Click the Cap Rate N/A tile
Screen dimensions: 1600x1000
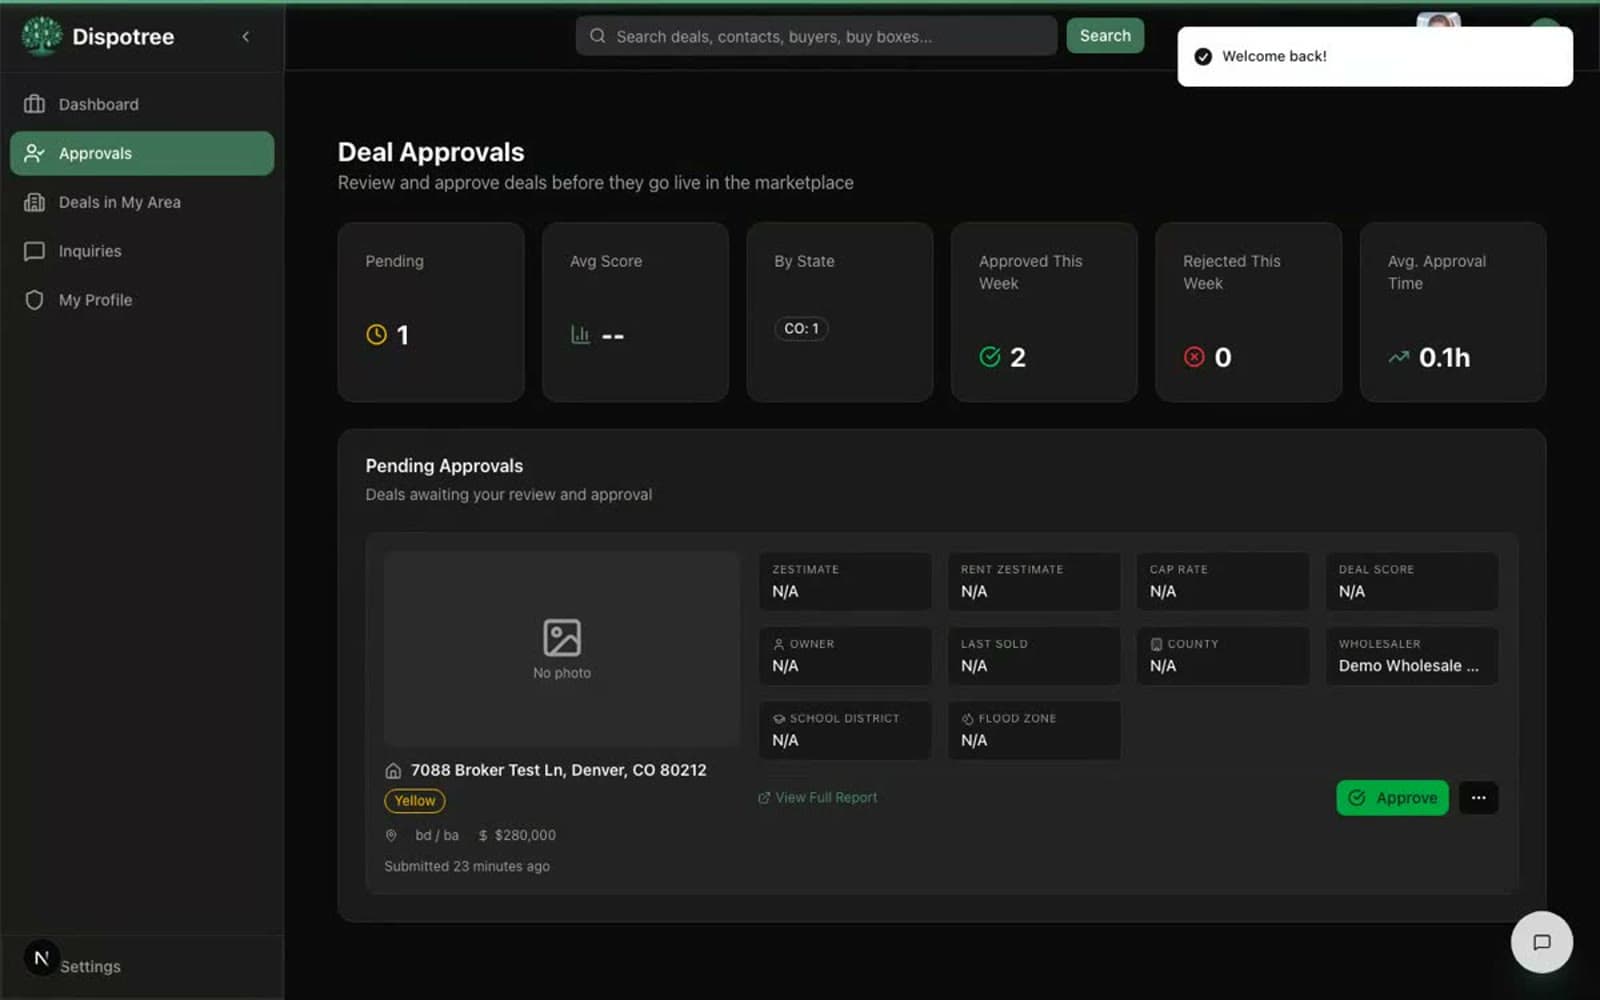point(1223,581)
